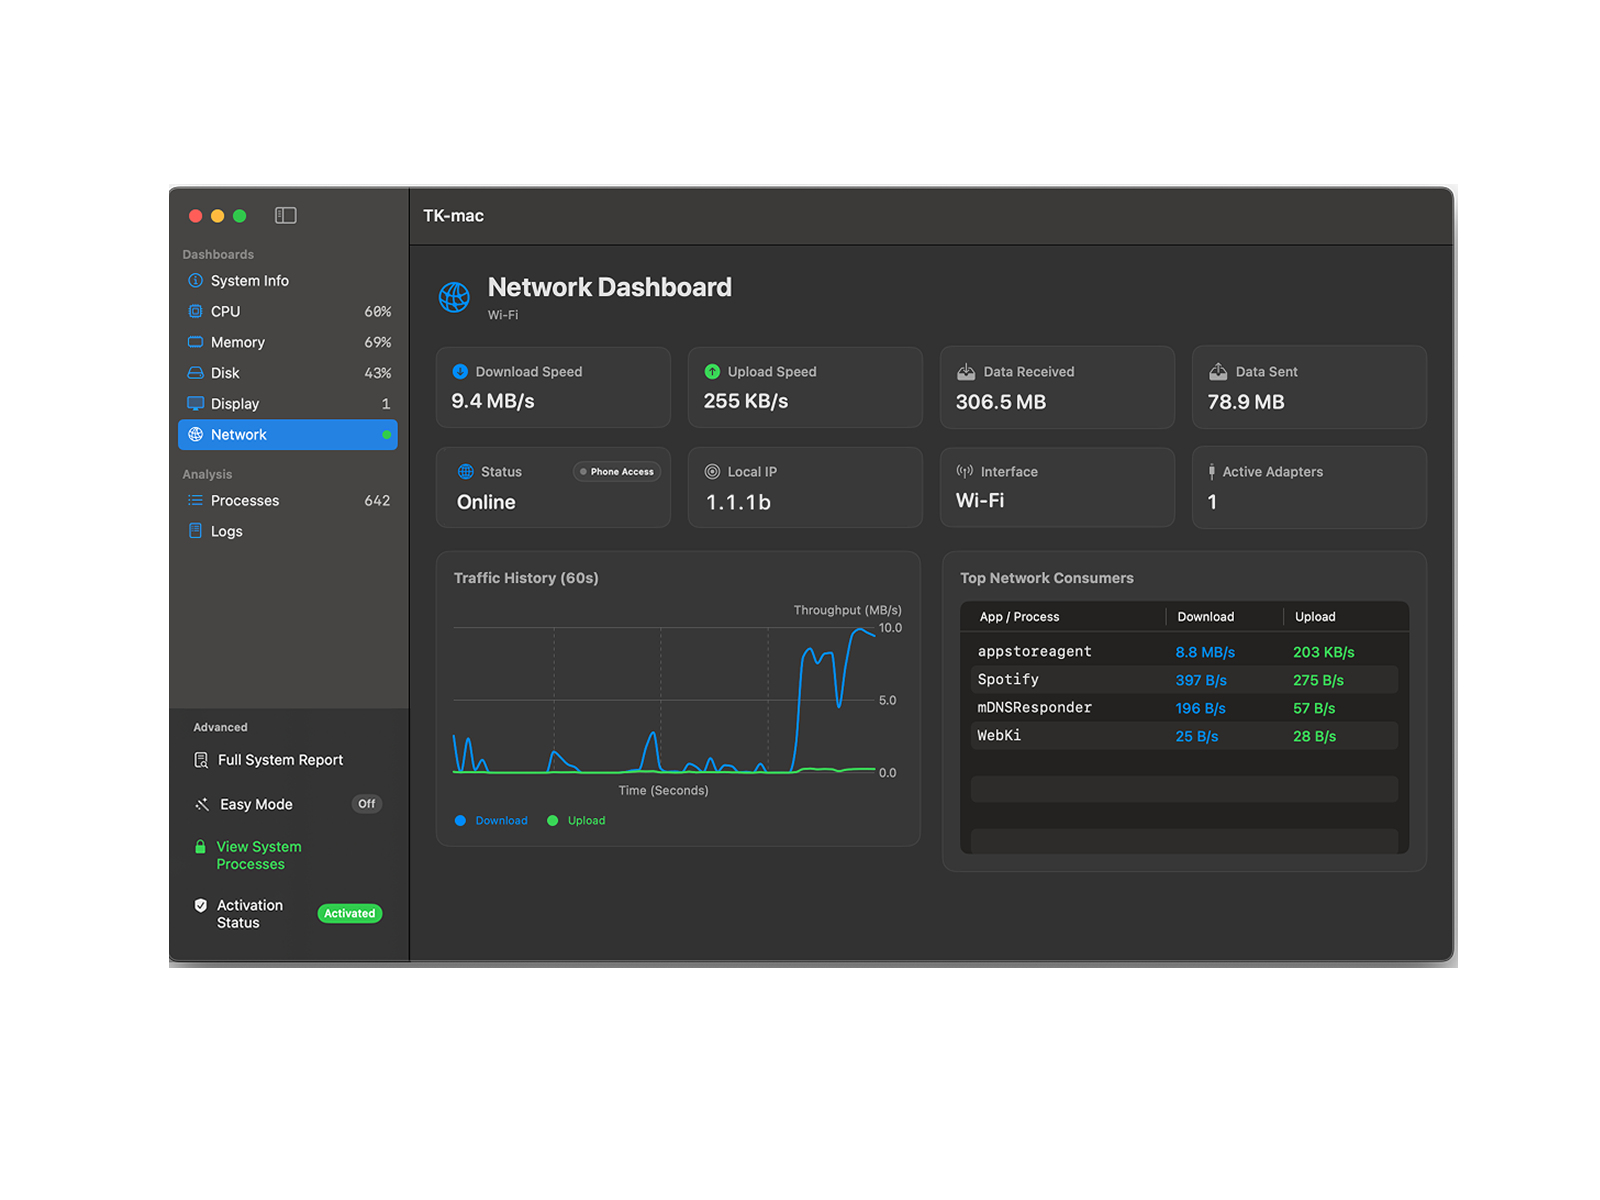The height and width of the screenshot is (1200, 1600).
Task: Click the Online status text
Action: point(486,502)
